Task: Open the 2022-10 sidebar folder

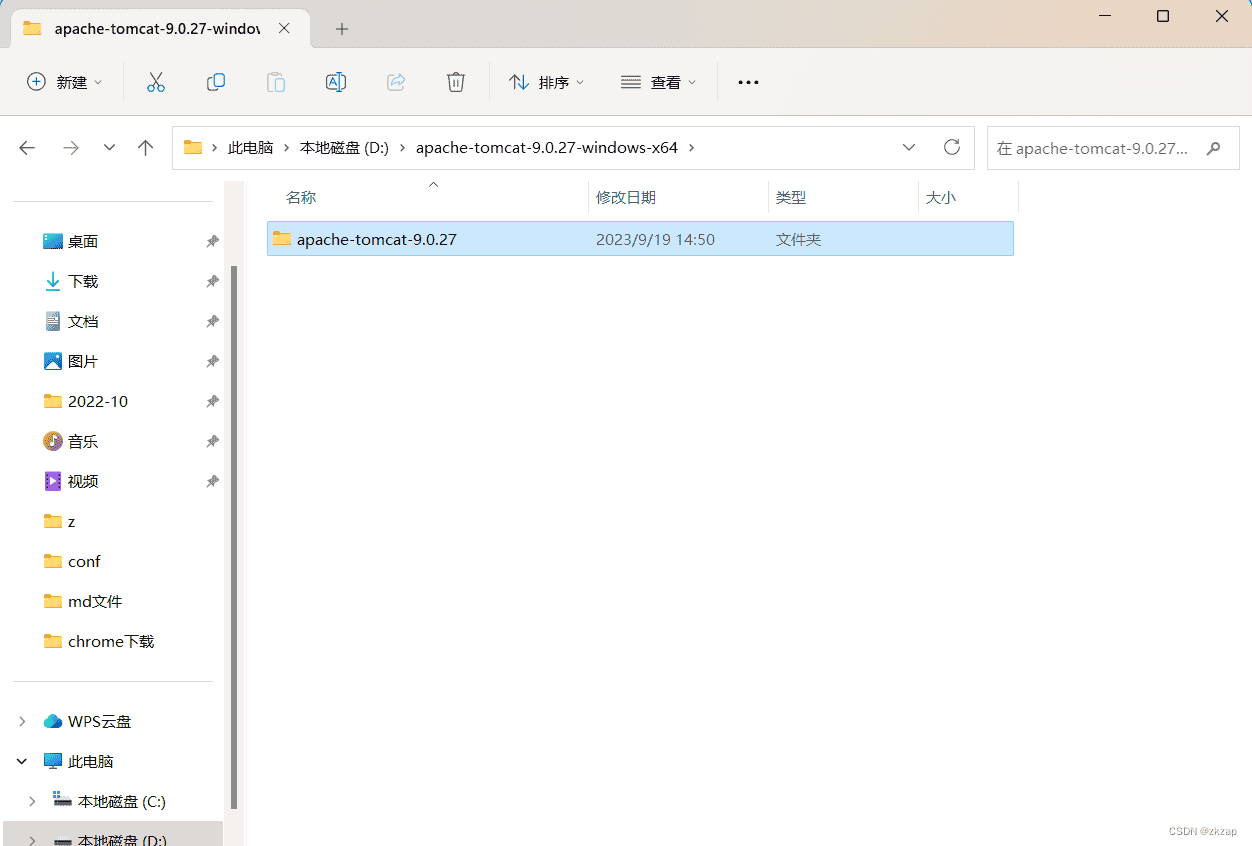Action: (x=98, y=401)
